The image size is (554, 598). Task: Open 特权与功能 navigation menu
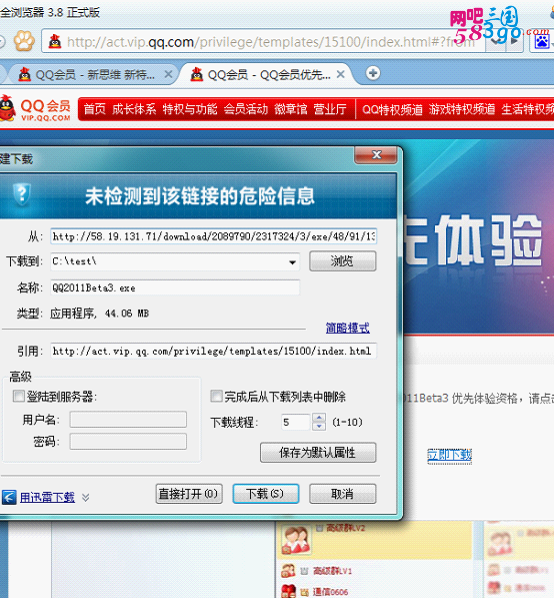point(189,109)
